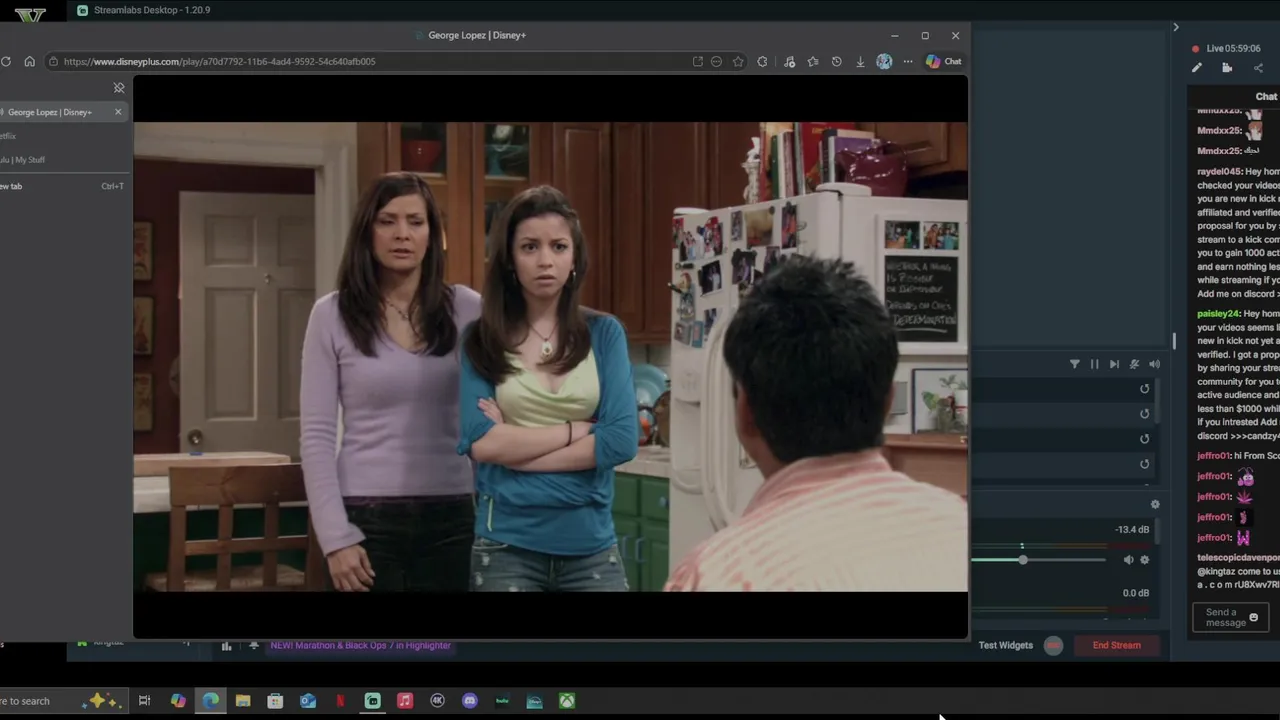1280x720 pixels.
Task: Add page to favorites star icon
Action: click(x=738, y=61)
